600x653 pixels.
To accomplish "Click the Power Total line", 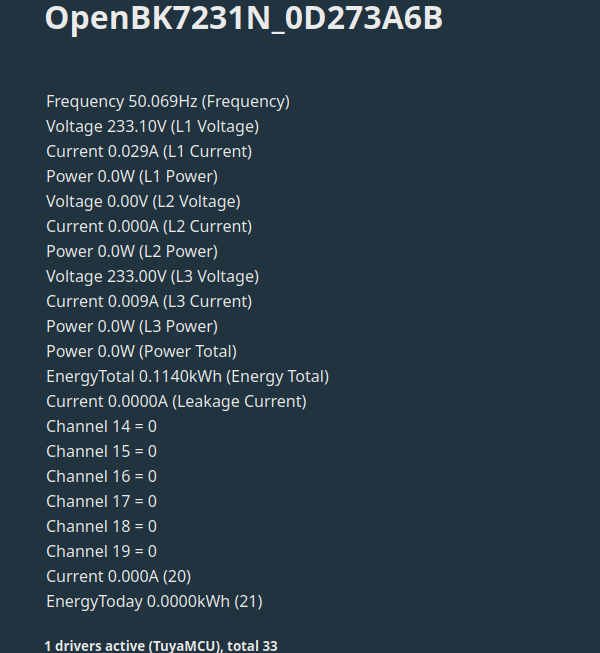I will click(142, 351).
